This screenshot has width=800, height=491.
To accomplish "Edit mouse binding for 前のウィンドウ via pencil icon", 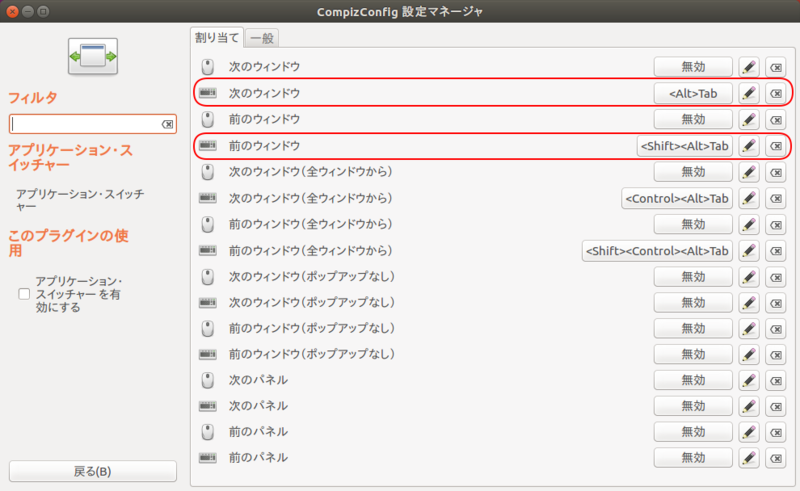I will coord(748,119).
